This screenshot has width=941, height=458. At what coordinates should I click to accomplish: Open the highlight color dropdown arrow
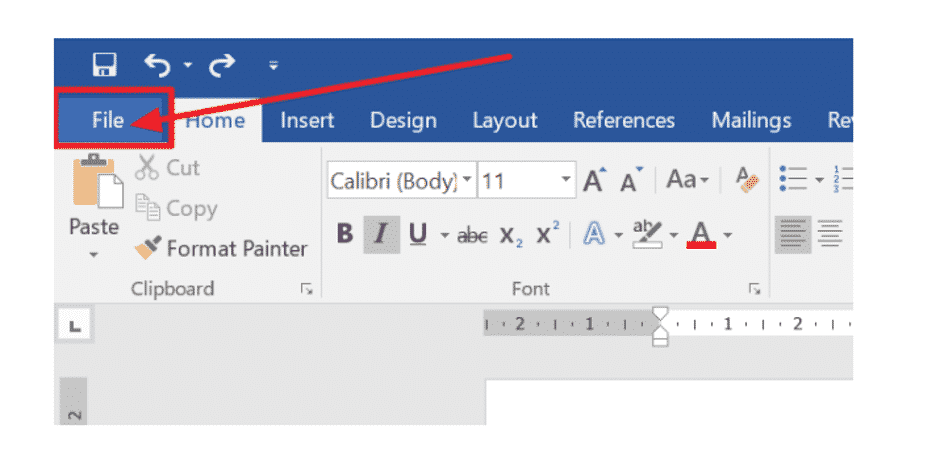(674, 235)
